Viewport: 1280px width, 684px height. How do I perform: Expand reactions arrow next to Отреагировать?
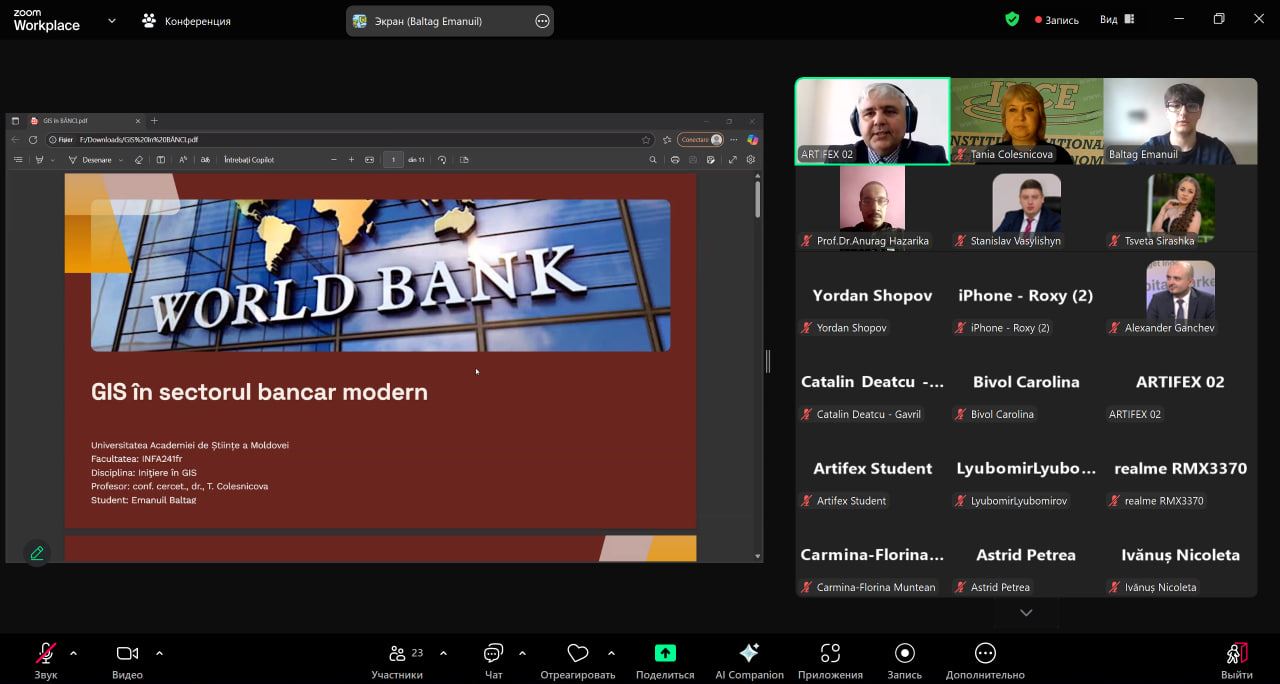point(611,653)
